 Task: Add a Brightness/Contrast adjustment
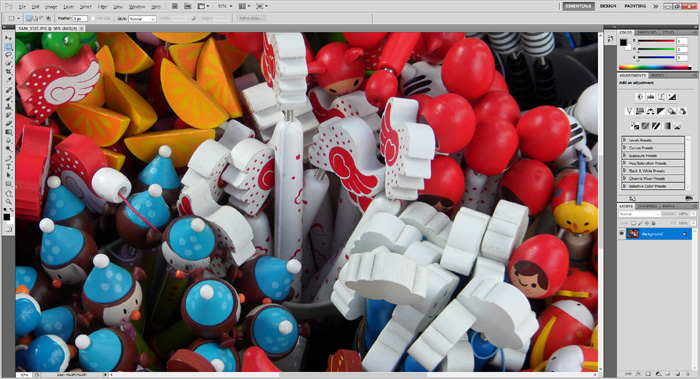(x=640, y=96)
